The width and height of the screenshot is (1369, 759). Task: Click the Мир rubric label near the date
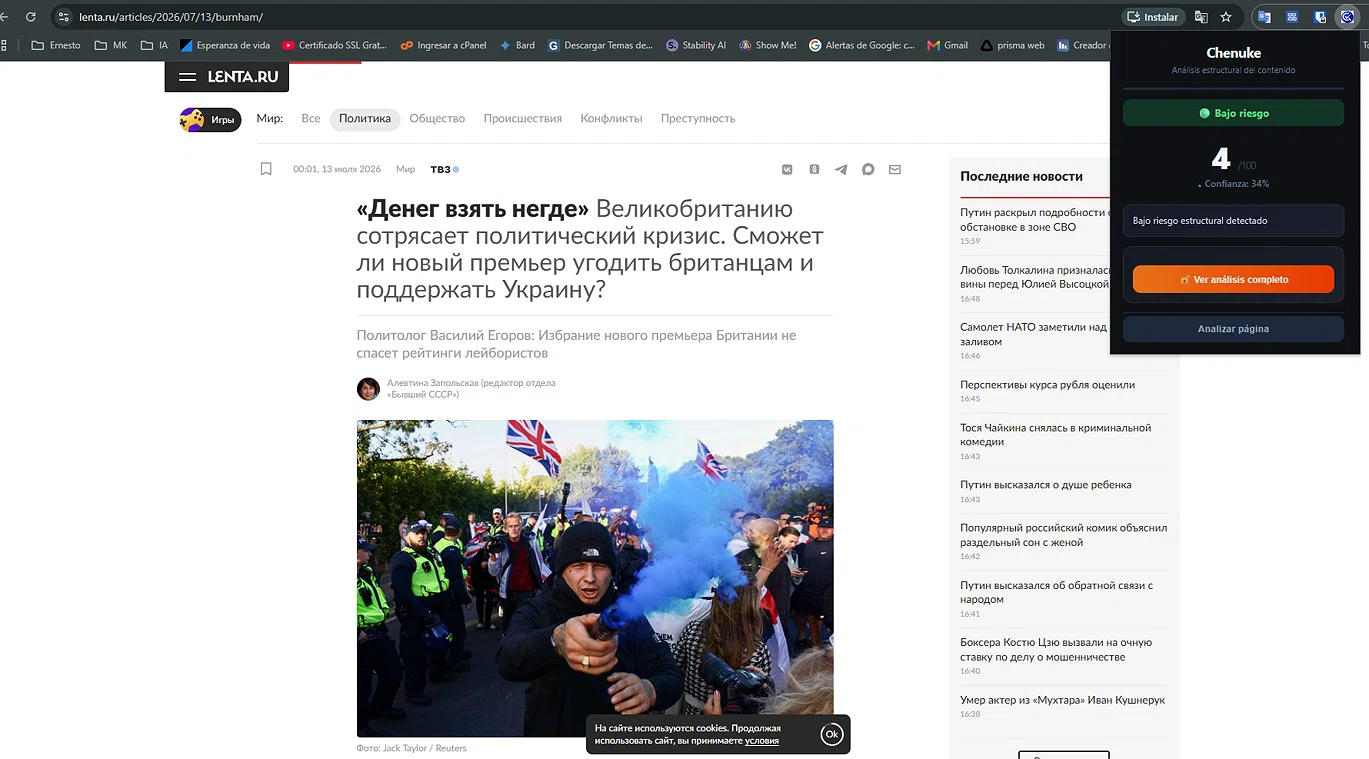coord(405,169)
